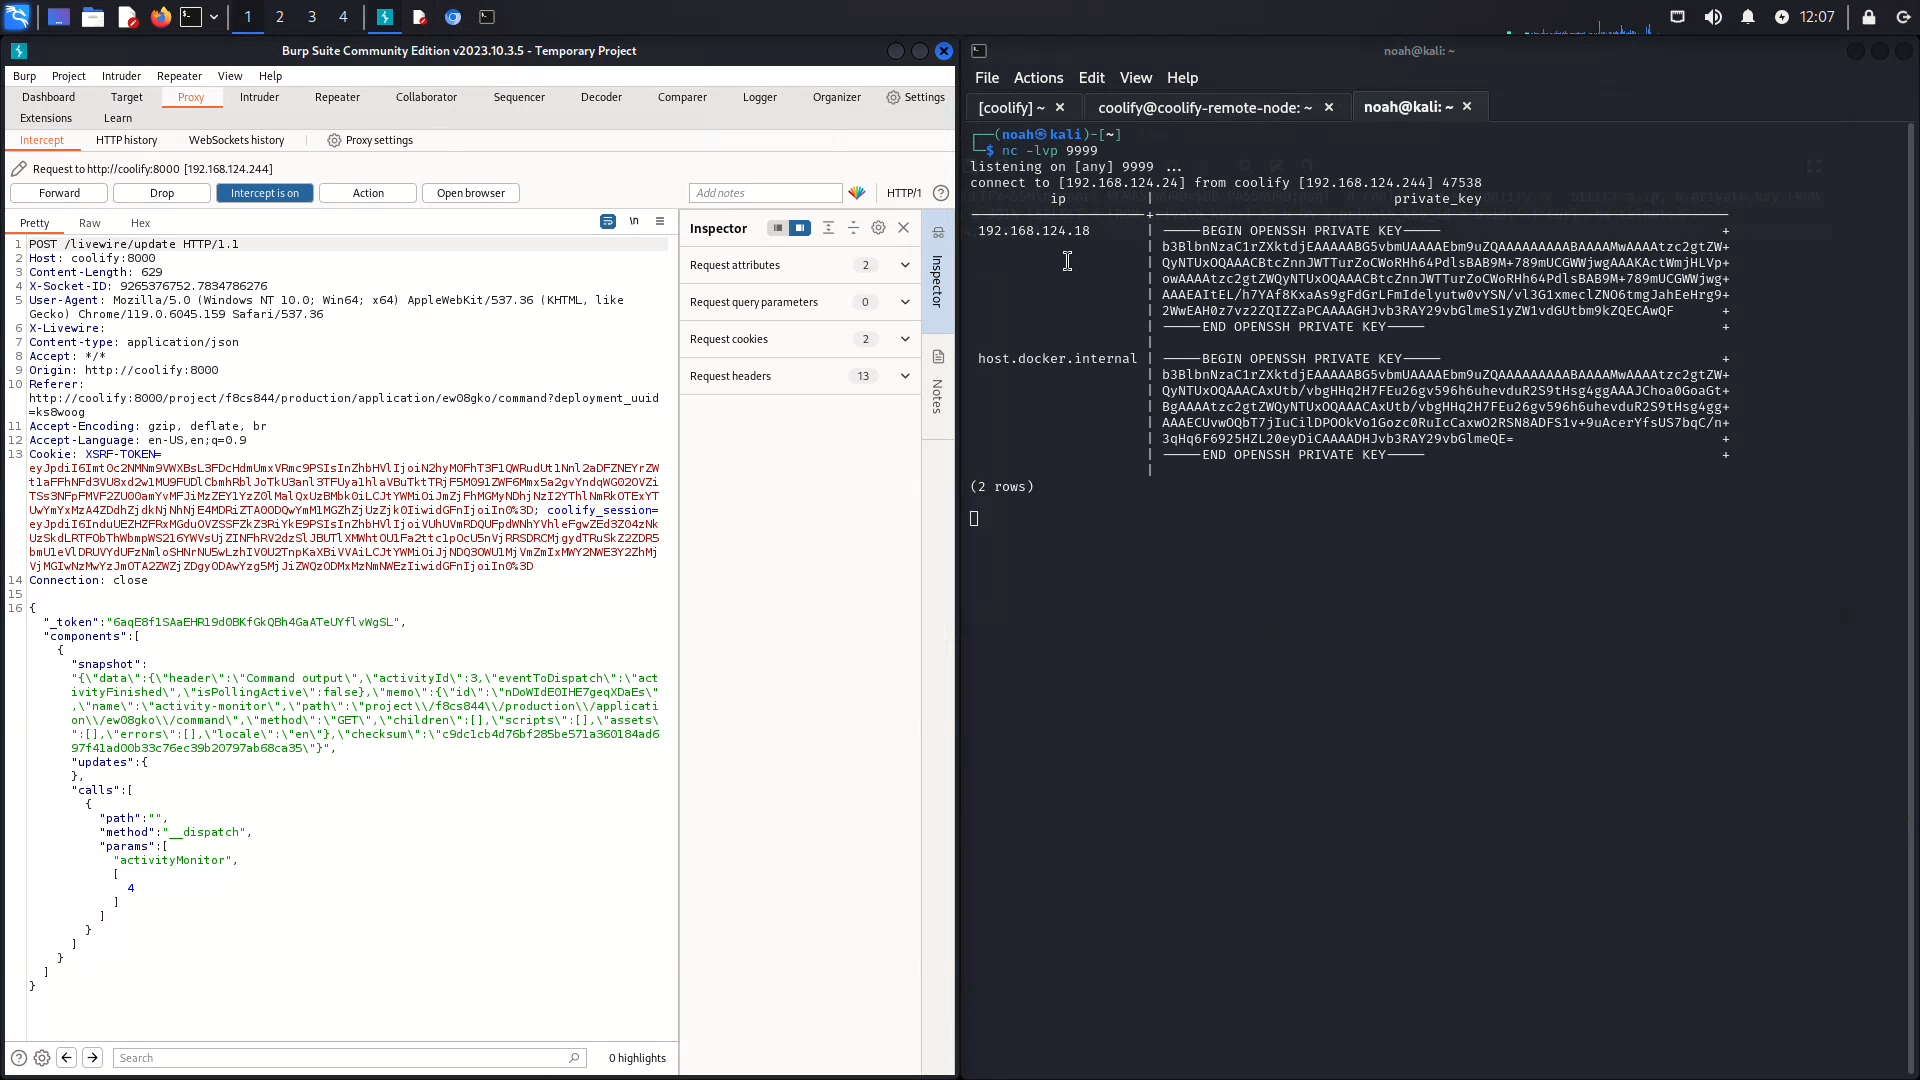Screen dimensions: 1920x1080
Task: Lock the screen using the padlock icon
Action: [1868, 17]
